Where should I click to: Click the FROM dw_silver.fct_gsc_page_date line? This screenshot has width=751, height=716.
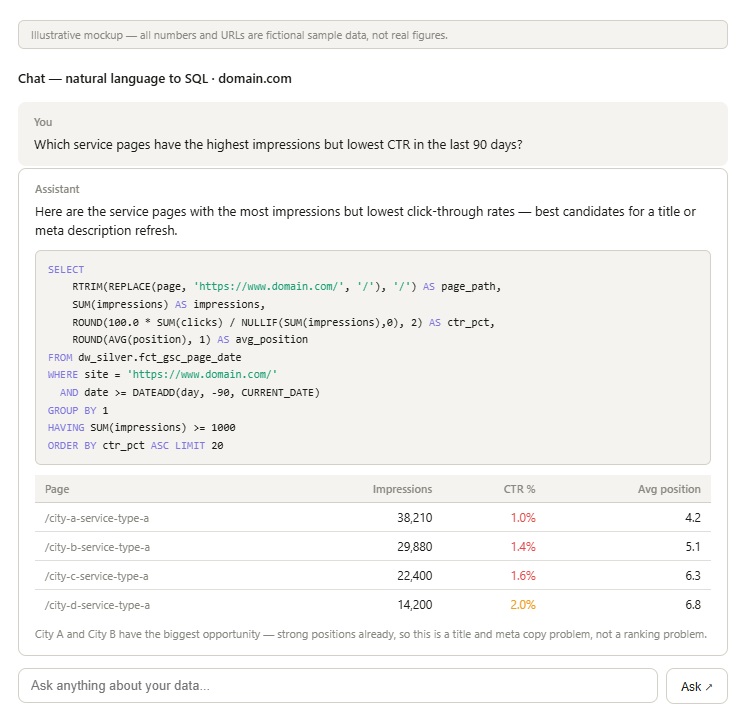[x=145, y=357]
